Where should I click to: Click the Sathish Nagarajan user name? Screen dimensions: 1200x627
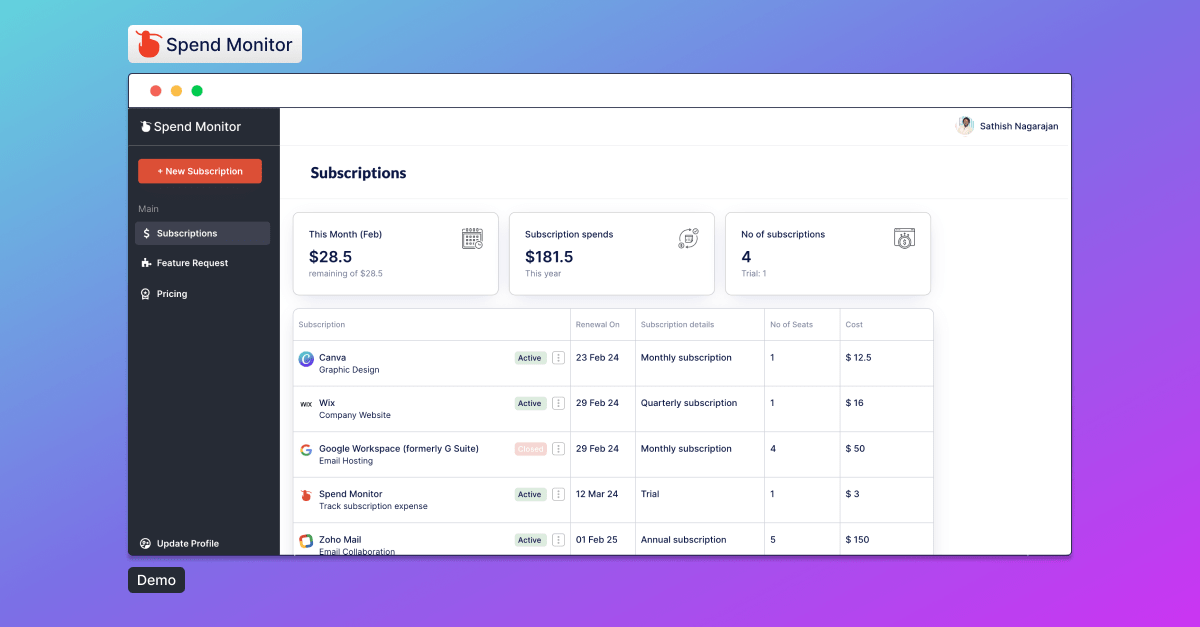coord(1019,127)
